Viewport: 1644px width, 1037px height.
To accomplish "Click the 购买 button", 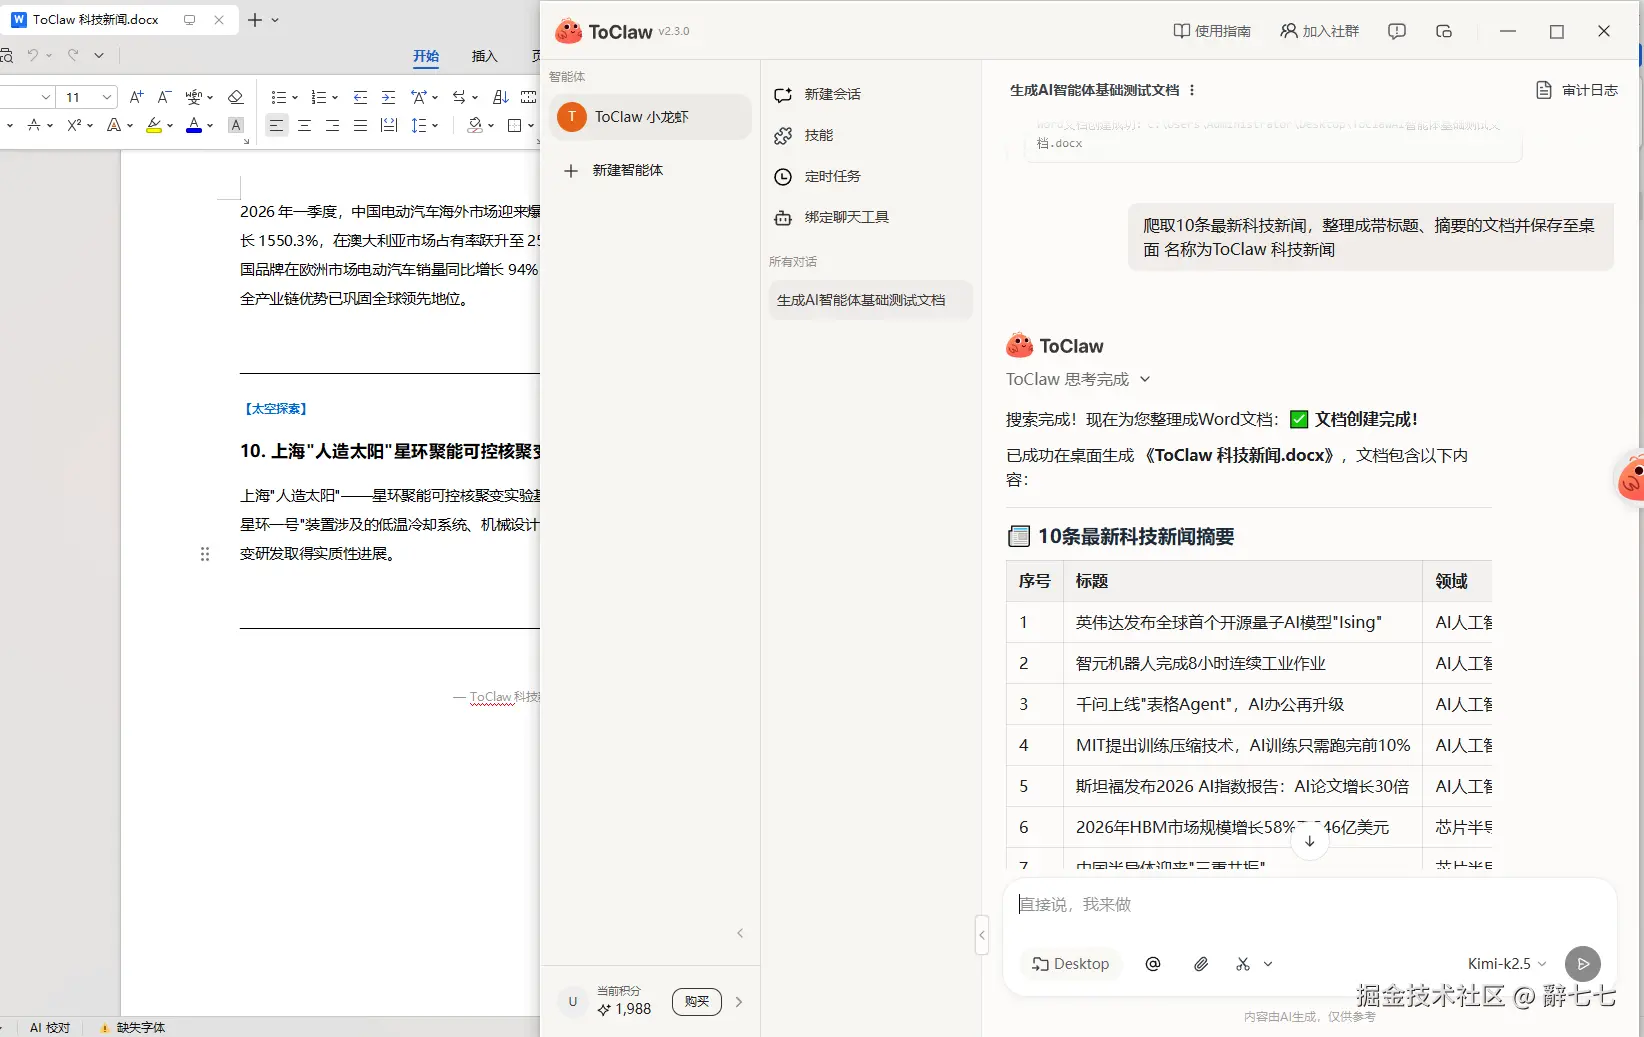I will tap(697, 1001).
